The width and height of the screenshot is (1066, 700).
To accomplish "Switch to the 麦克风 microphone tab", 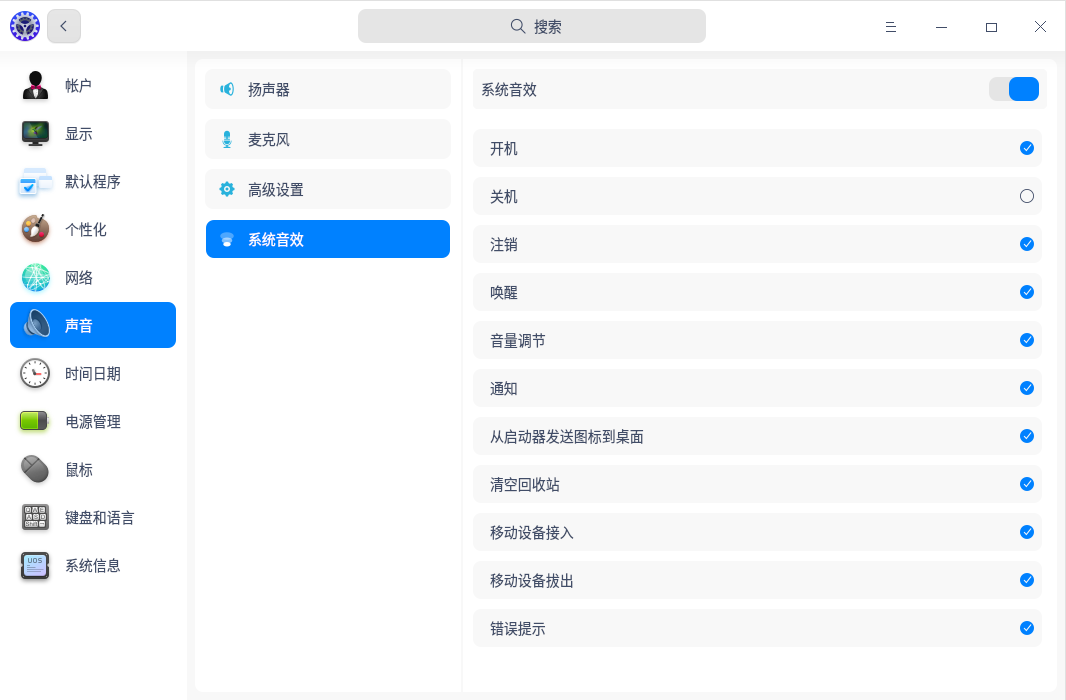I will (x=328, y=139).
